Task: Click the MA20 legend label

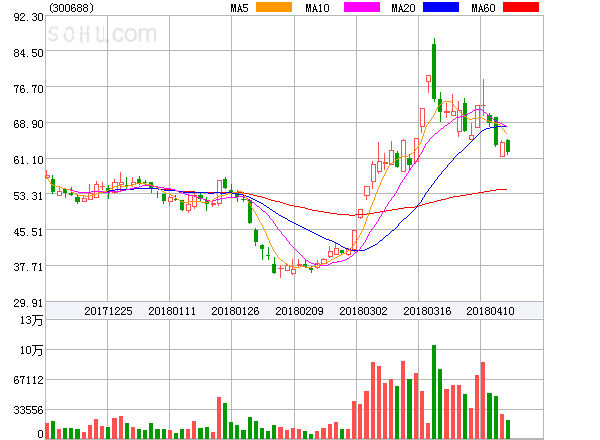Action: pyautogui.click(x=403, y=8)
